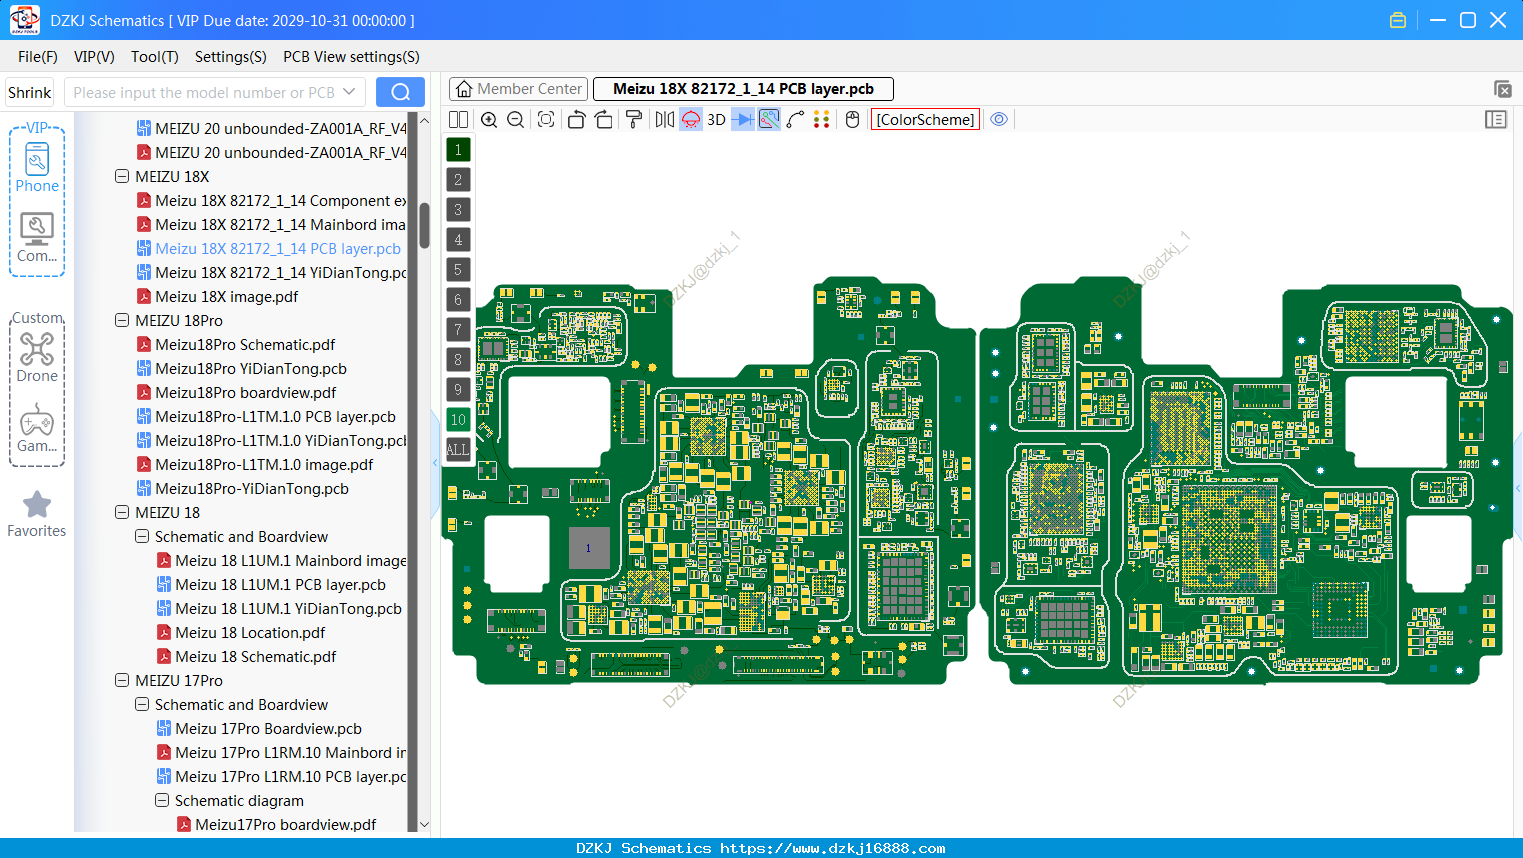Screen dimensions: 1523x858
Task: Toggle the eye visibility icon
Action: click(x=999, y=120)
